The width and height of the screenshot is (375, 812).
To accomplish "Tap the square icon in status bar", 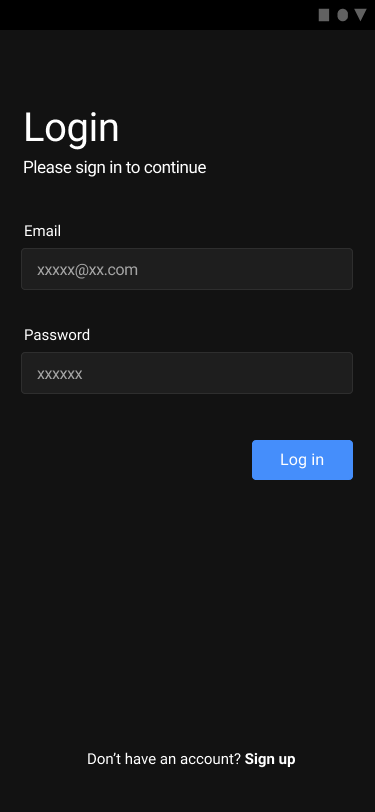I will [x=324, y=15].
